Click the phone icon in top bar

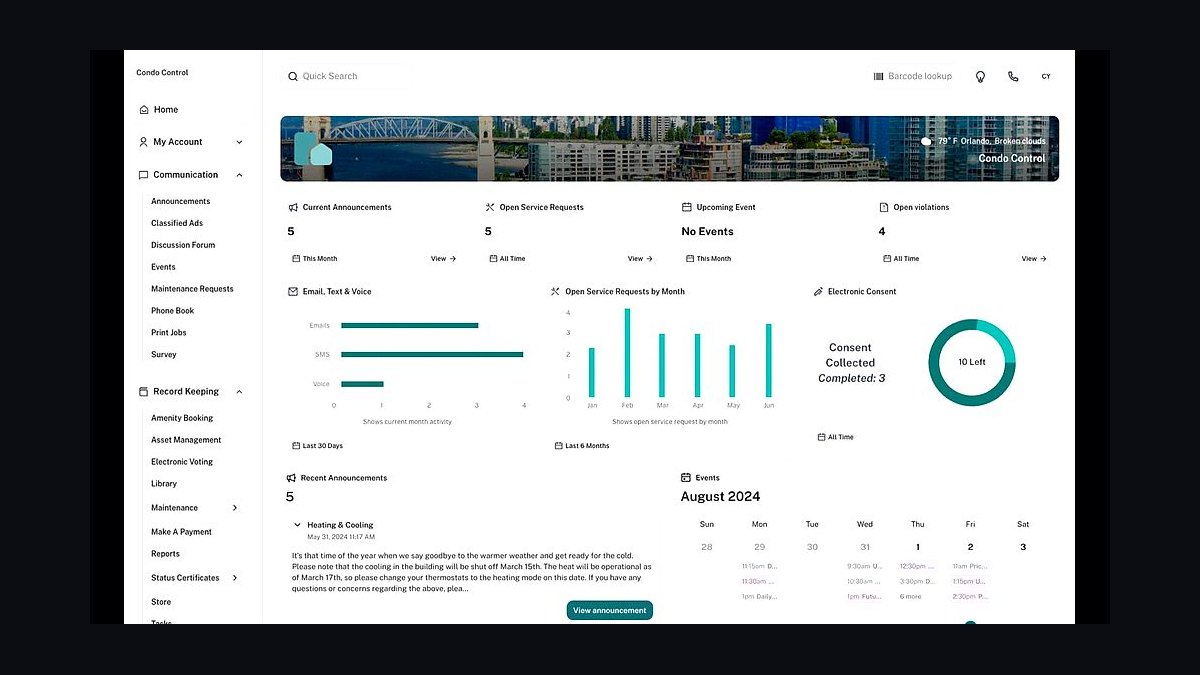pyautogui.click(x=1013, y=76)
